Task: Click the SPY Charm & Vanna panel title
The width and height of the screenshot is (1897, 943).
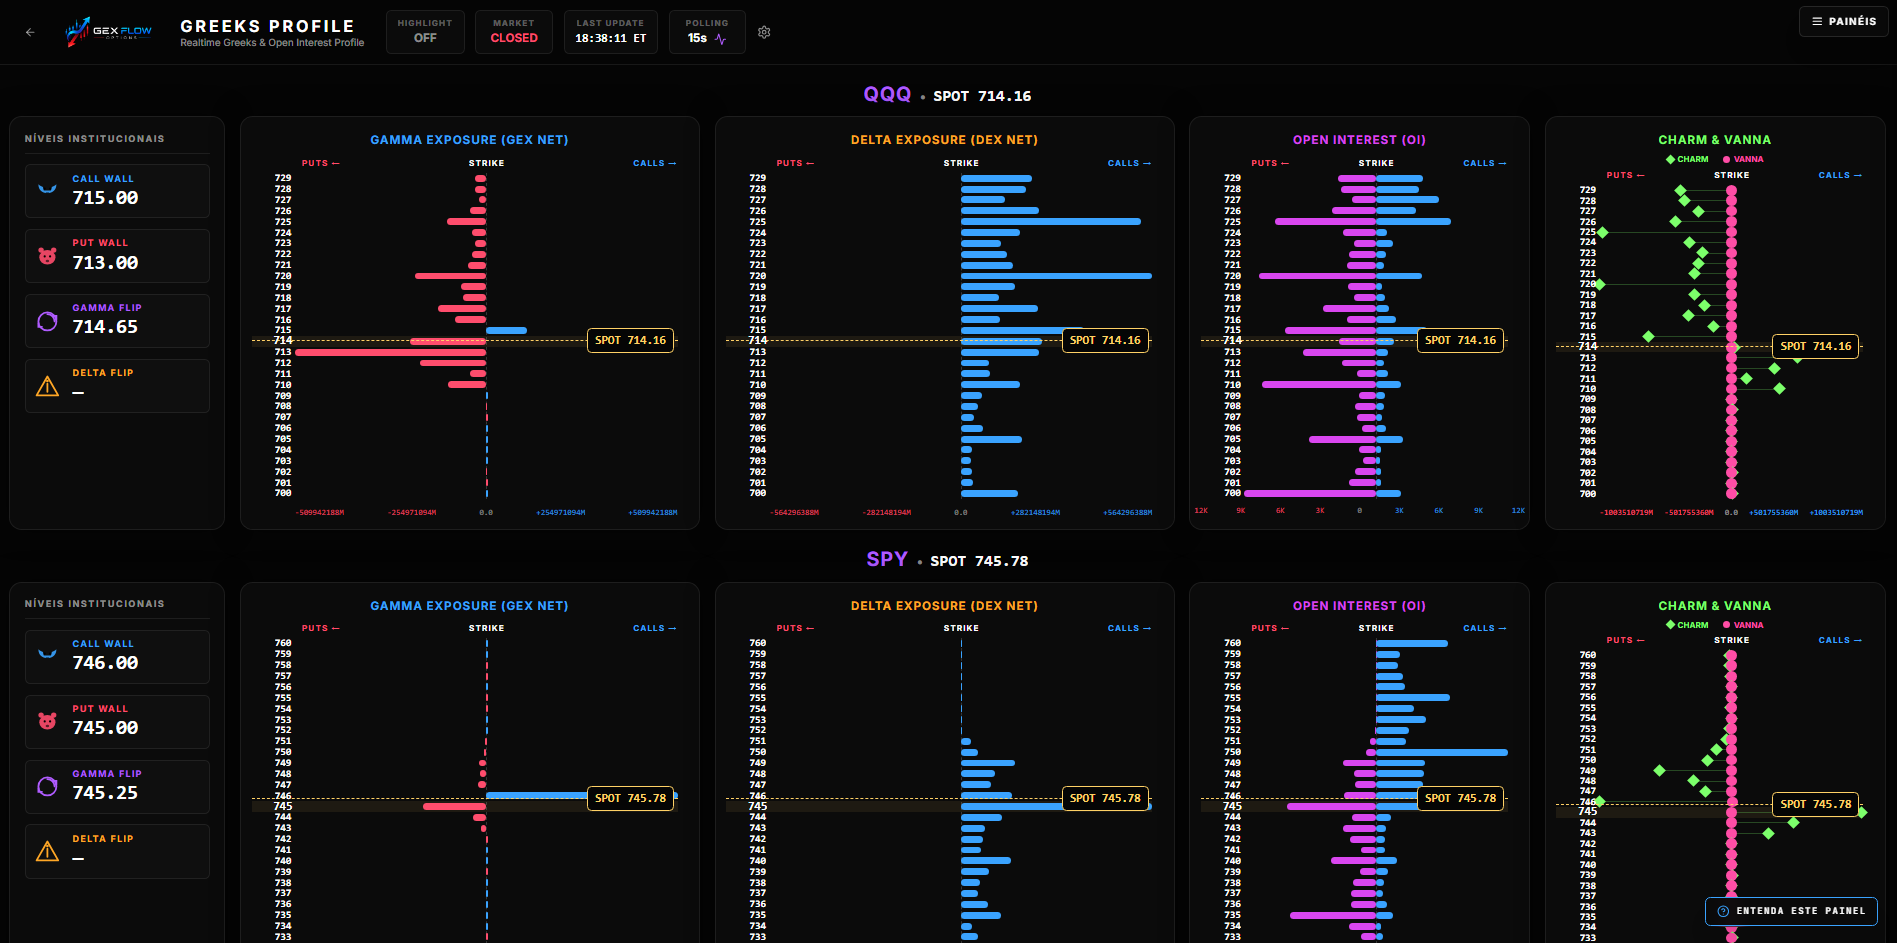Action: tap(1714, 606)
